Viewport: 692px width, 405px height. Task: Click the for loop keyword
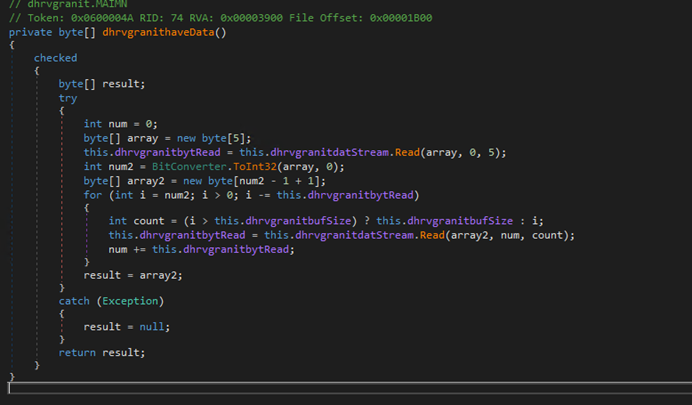click(92, 193)
